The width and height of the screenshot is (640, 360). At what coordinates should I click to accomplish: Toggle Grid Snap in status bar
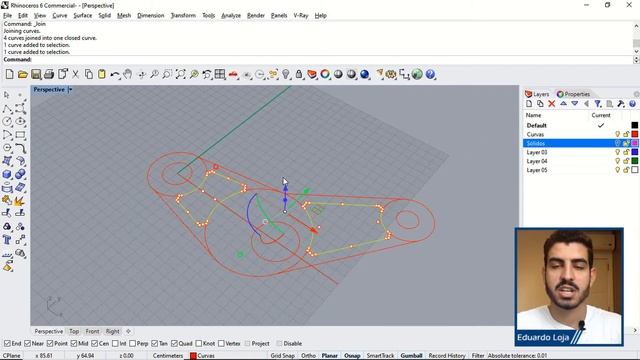coord(282,356)
